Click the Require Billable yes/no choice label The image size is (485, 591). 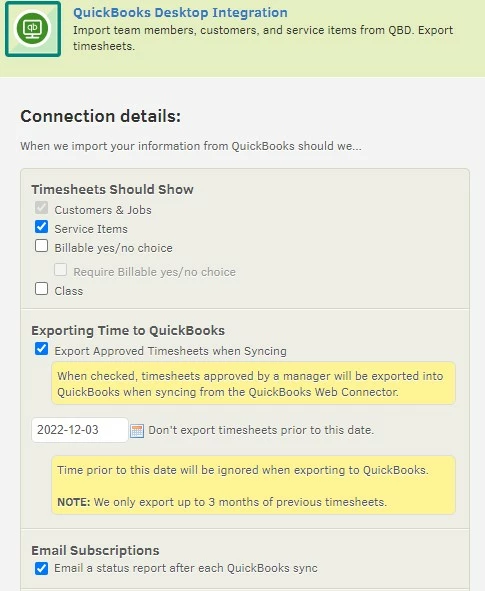(155, 272)
